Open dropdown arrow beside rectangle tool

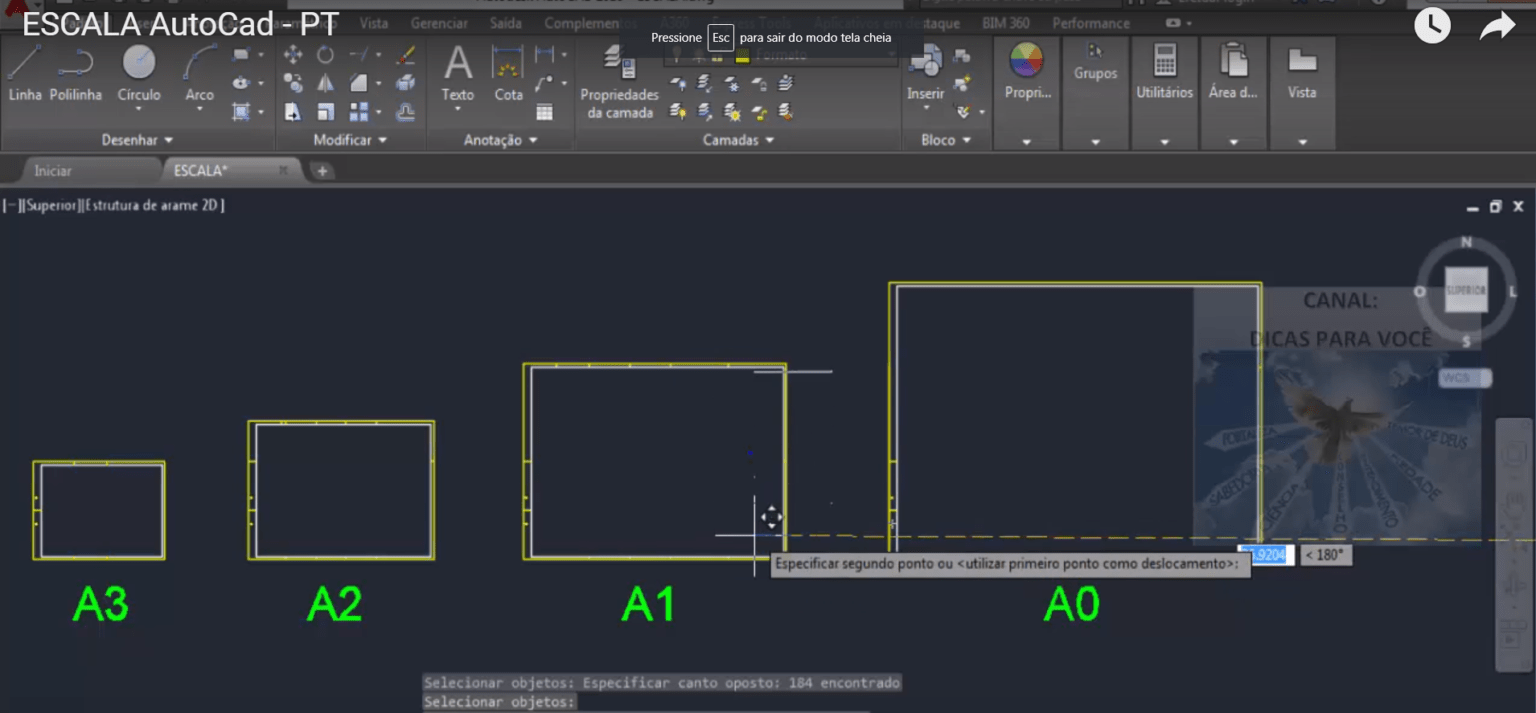[261, 55]
